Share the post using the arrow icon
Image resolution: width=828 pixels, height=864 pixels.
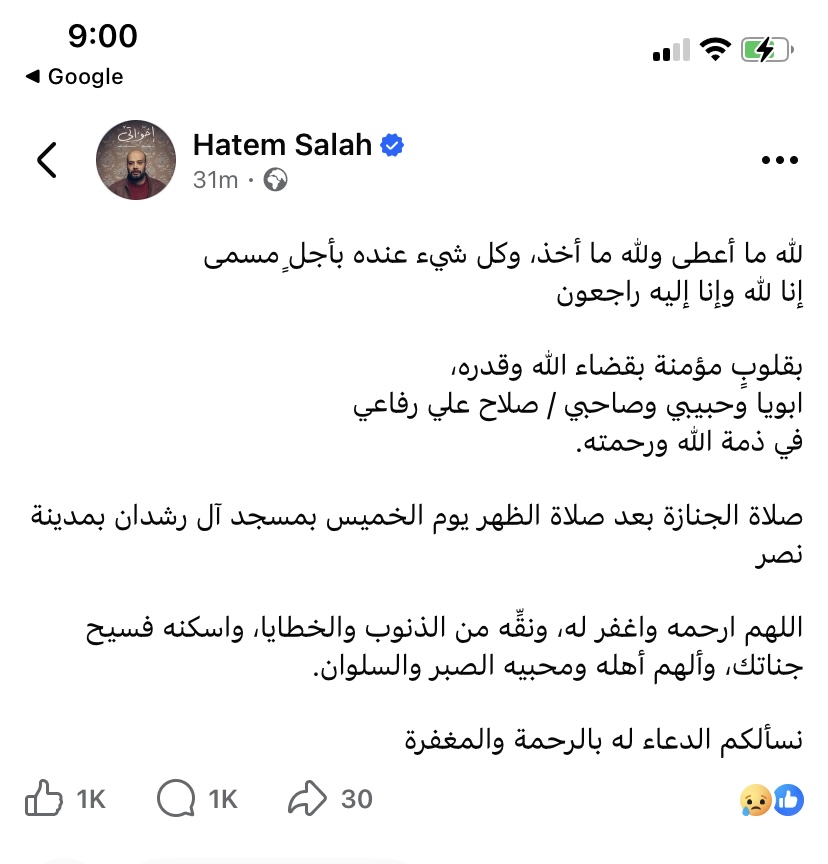(308, 798)
